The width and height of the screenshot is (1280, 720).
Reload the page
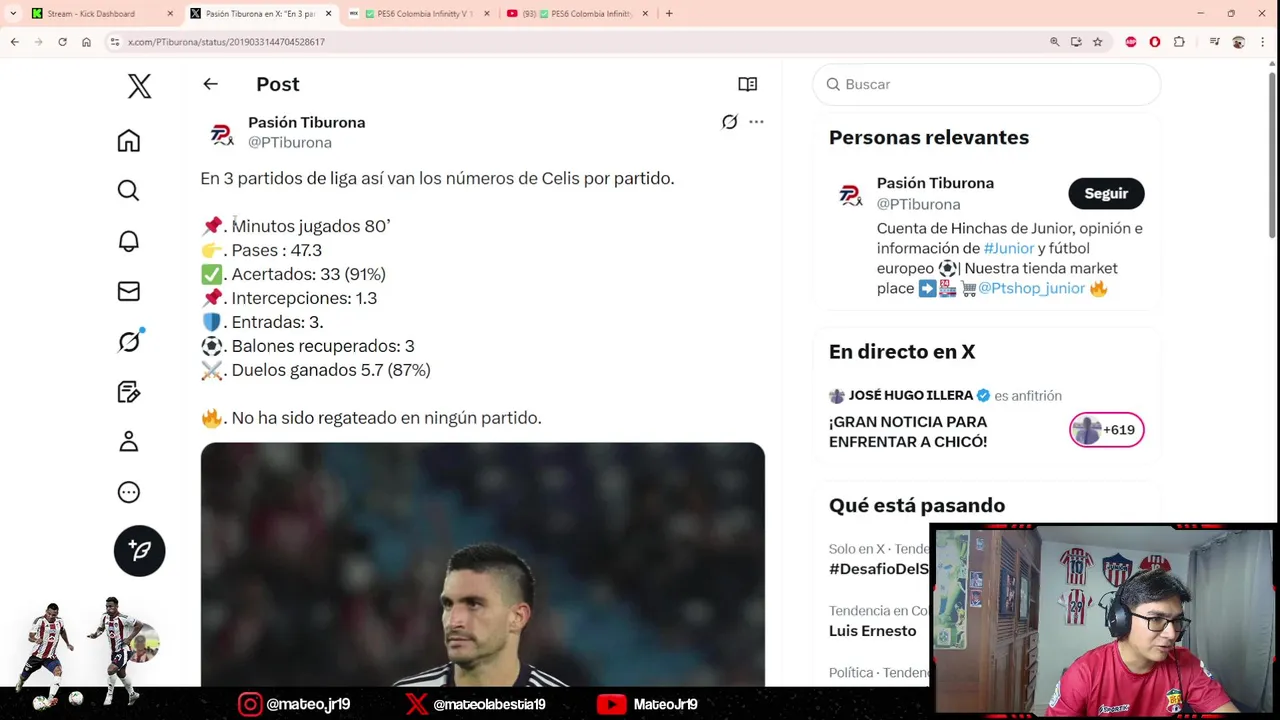(x=62, y=42)
